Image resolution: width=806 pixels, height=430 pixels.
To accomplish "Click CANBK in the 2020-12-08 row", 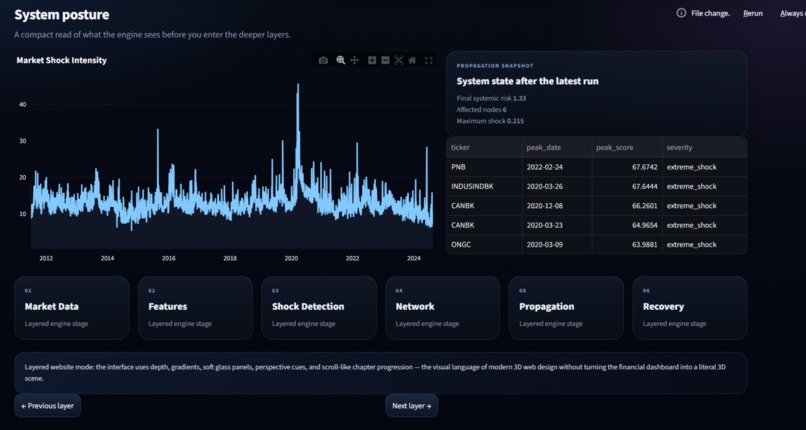I will (484, 205).
